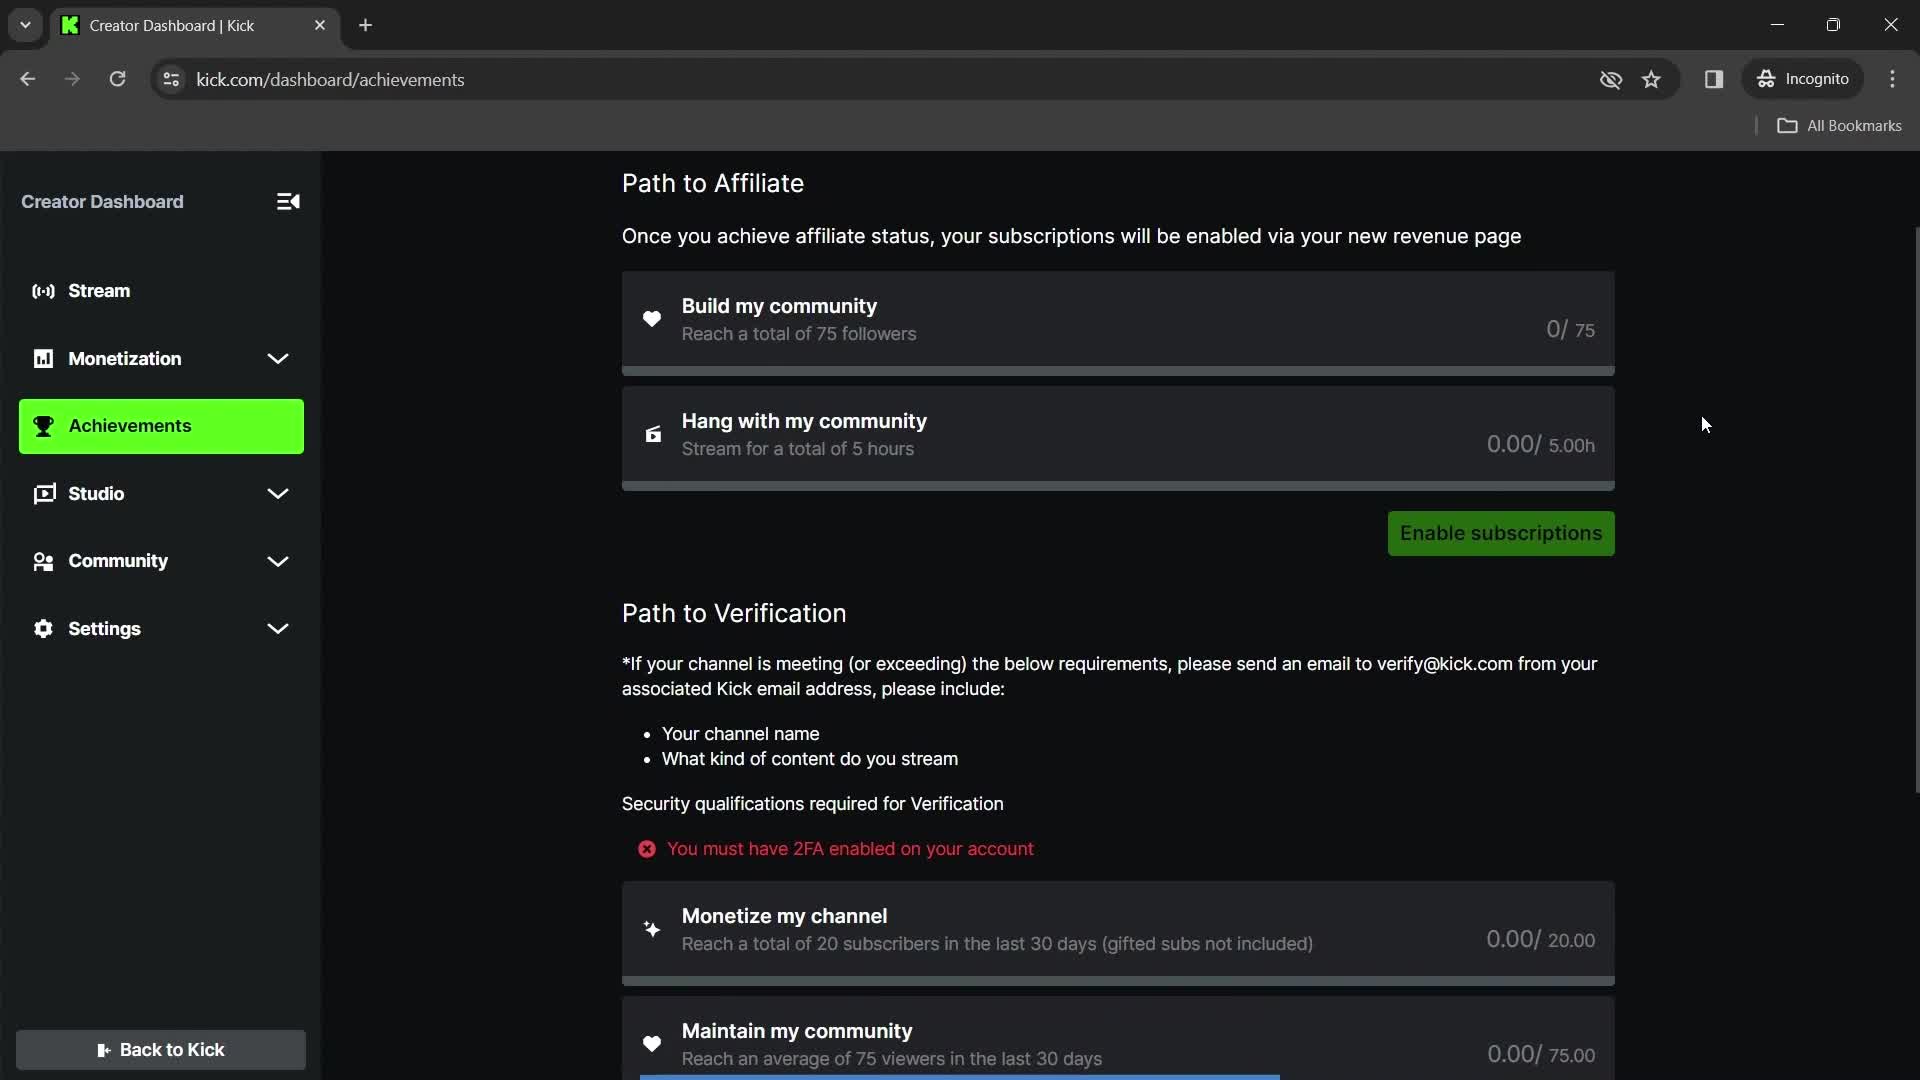Click the Community sidebar icon
This screenshot has height=1080, width=1920.
click(42, 560)
